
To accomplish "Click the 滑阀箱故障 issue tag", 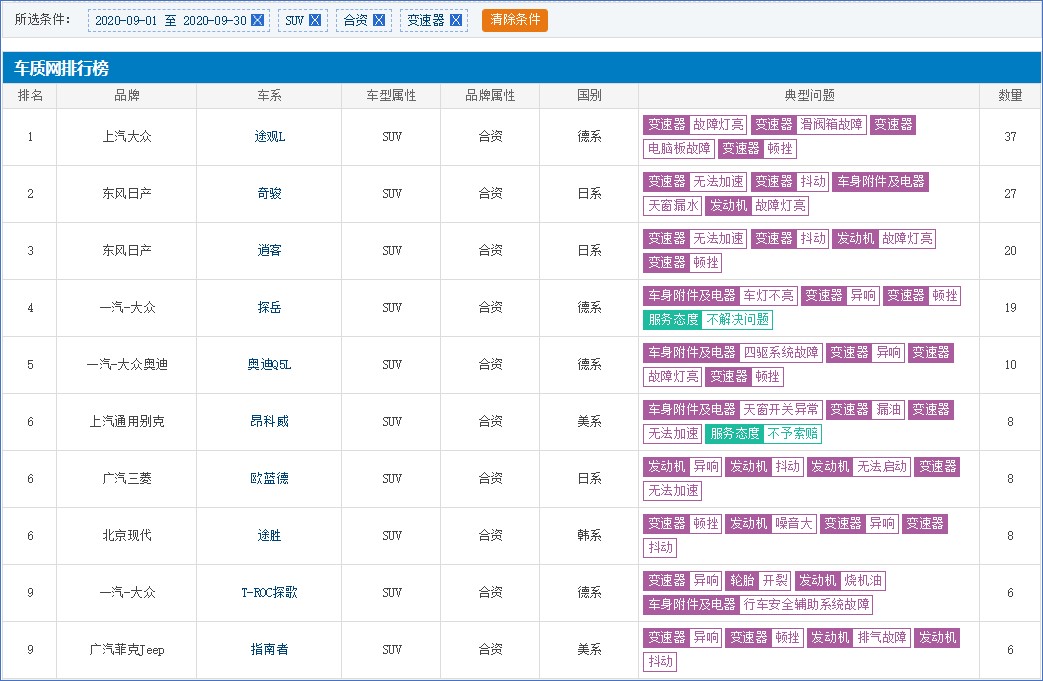I will coord(831,125).
